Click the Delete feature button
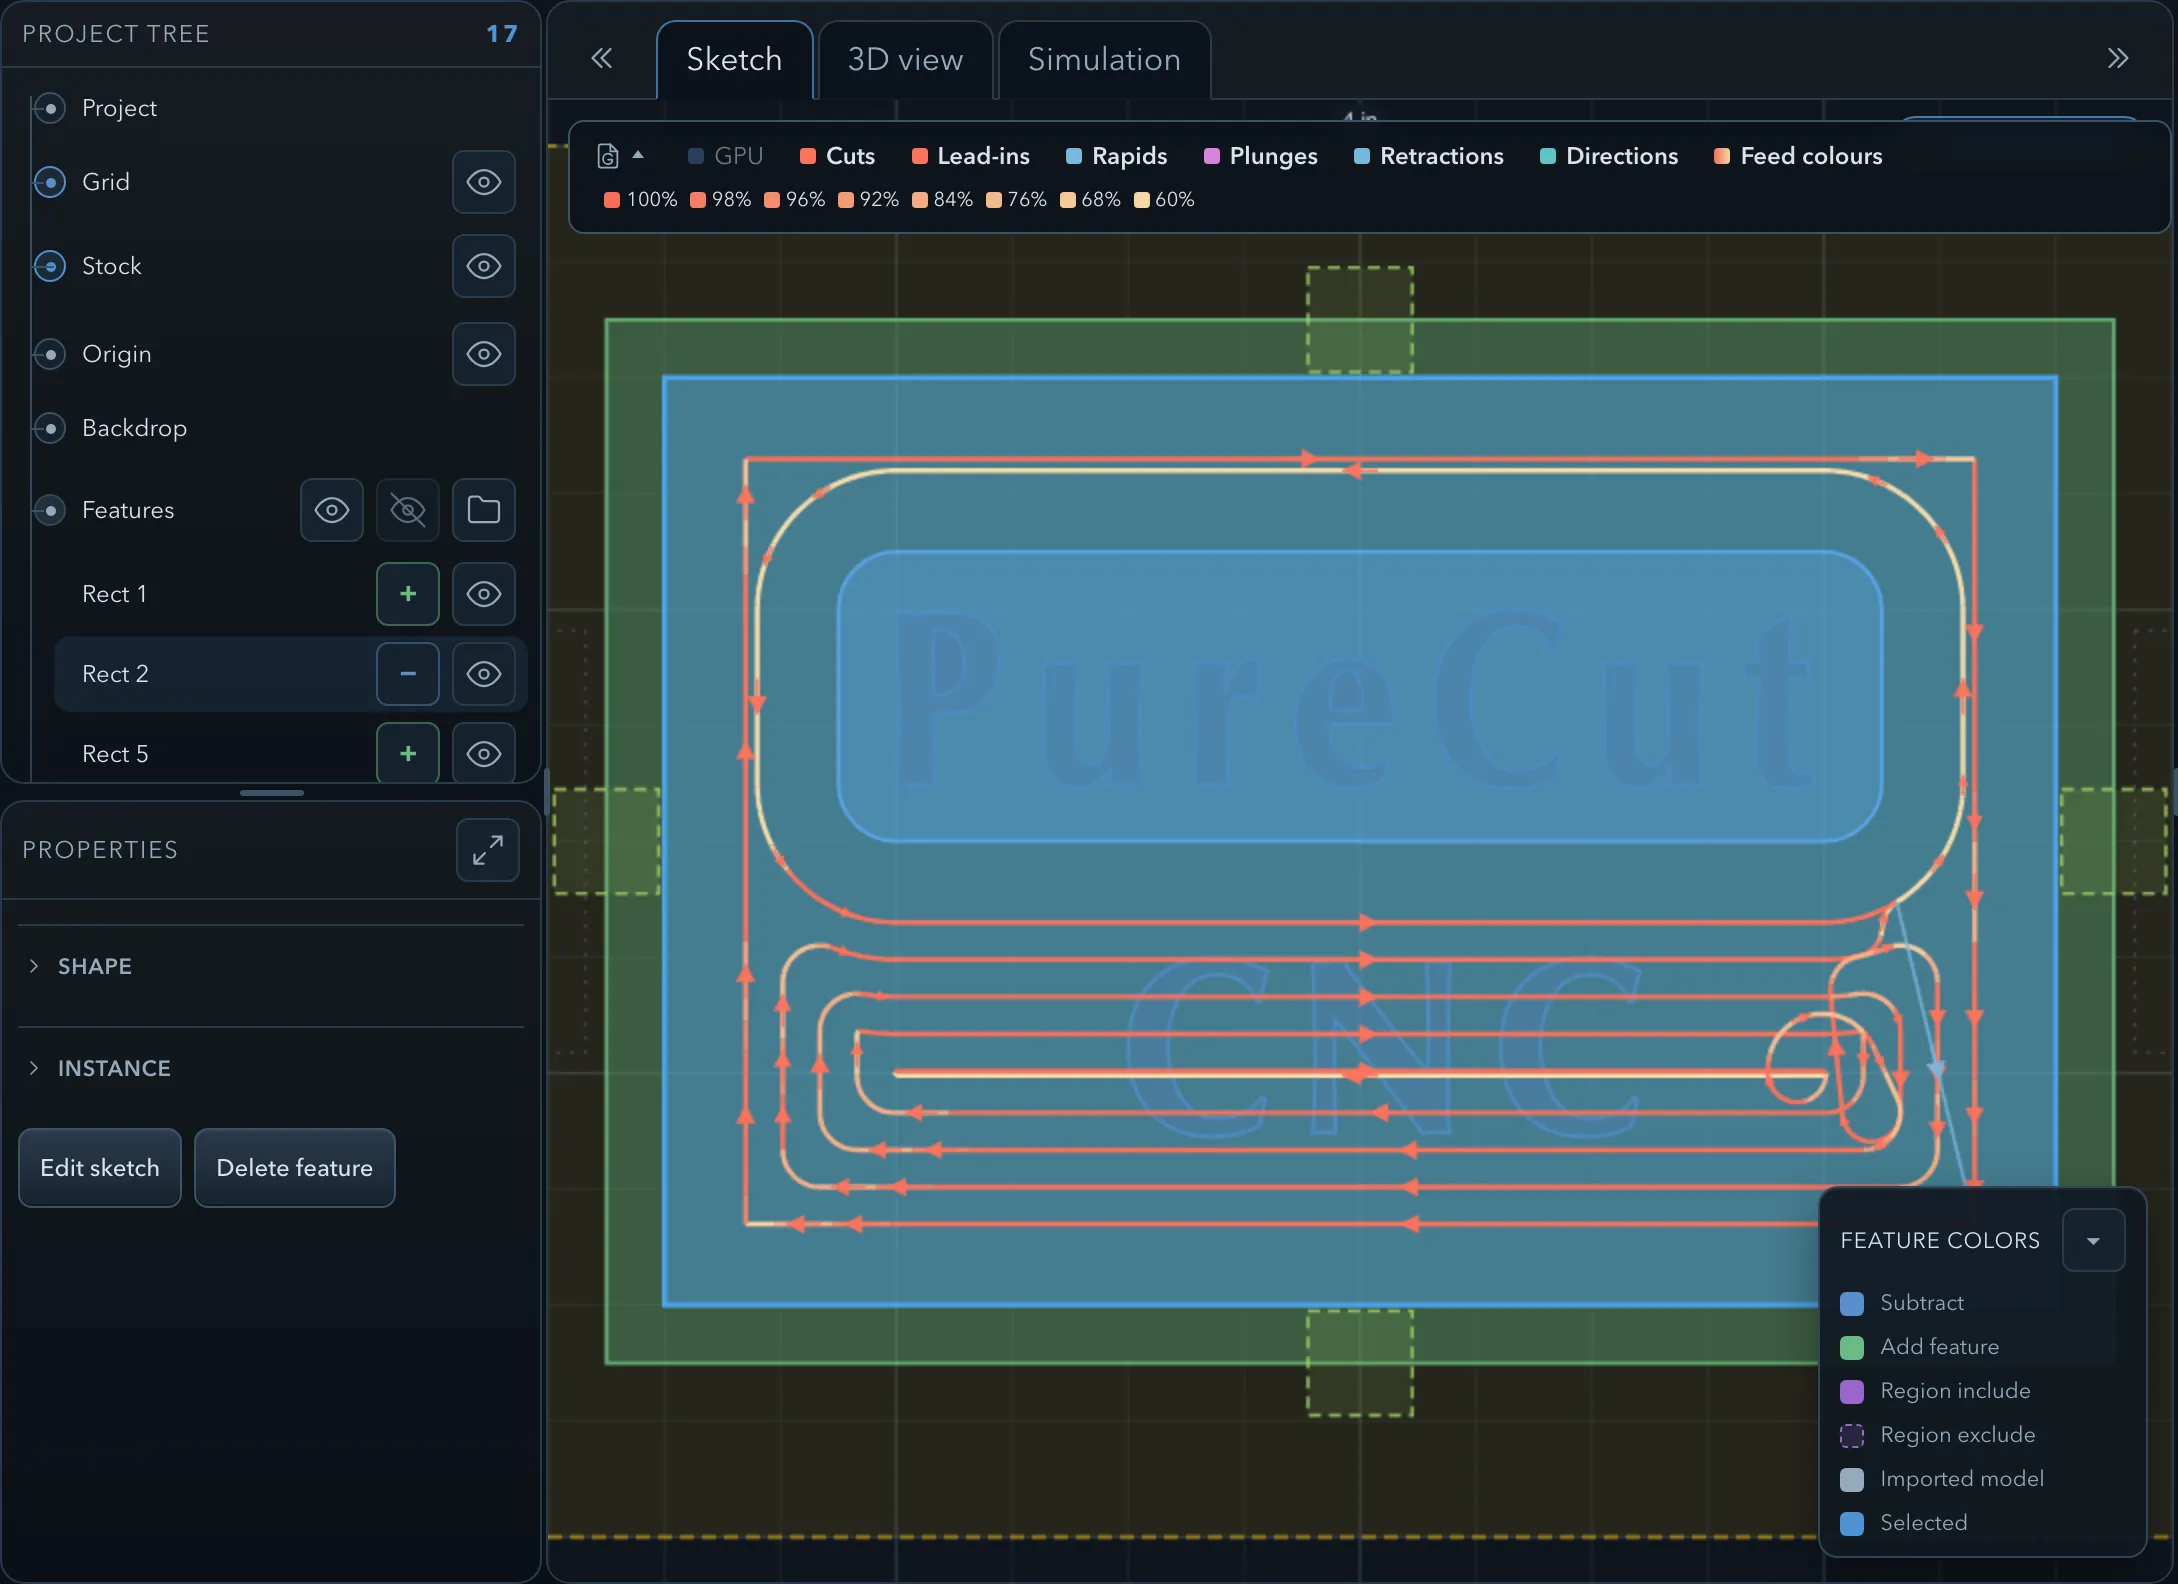Screen dimensions: 2178x1584 [x=295, y=1168]
